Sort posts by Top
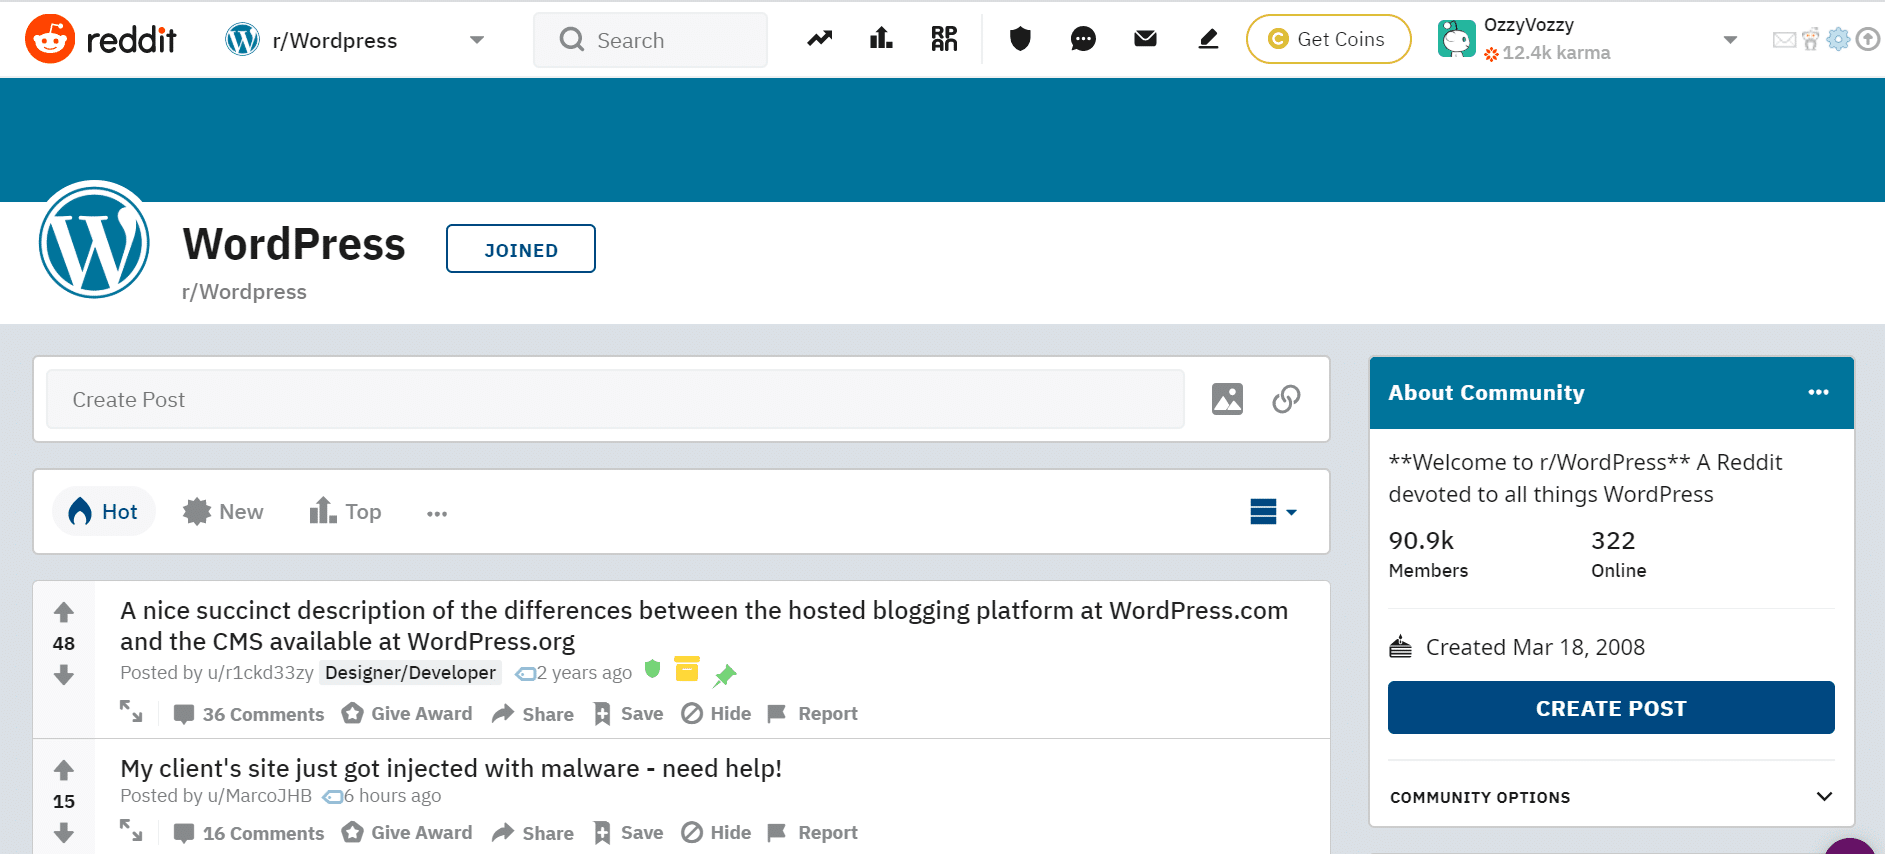 346,512
